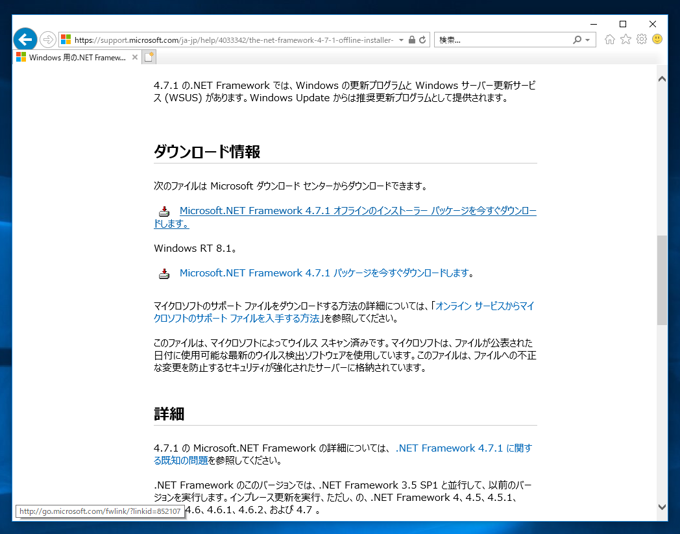This screenshot has width=680, height=534.
Task: Click the vertical scrollbar thumb
Action: 662,280
